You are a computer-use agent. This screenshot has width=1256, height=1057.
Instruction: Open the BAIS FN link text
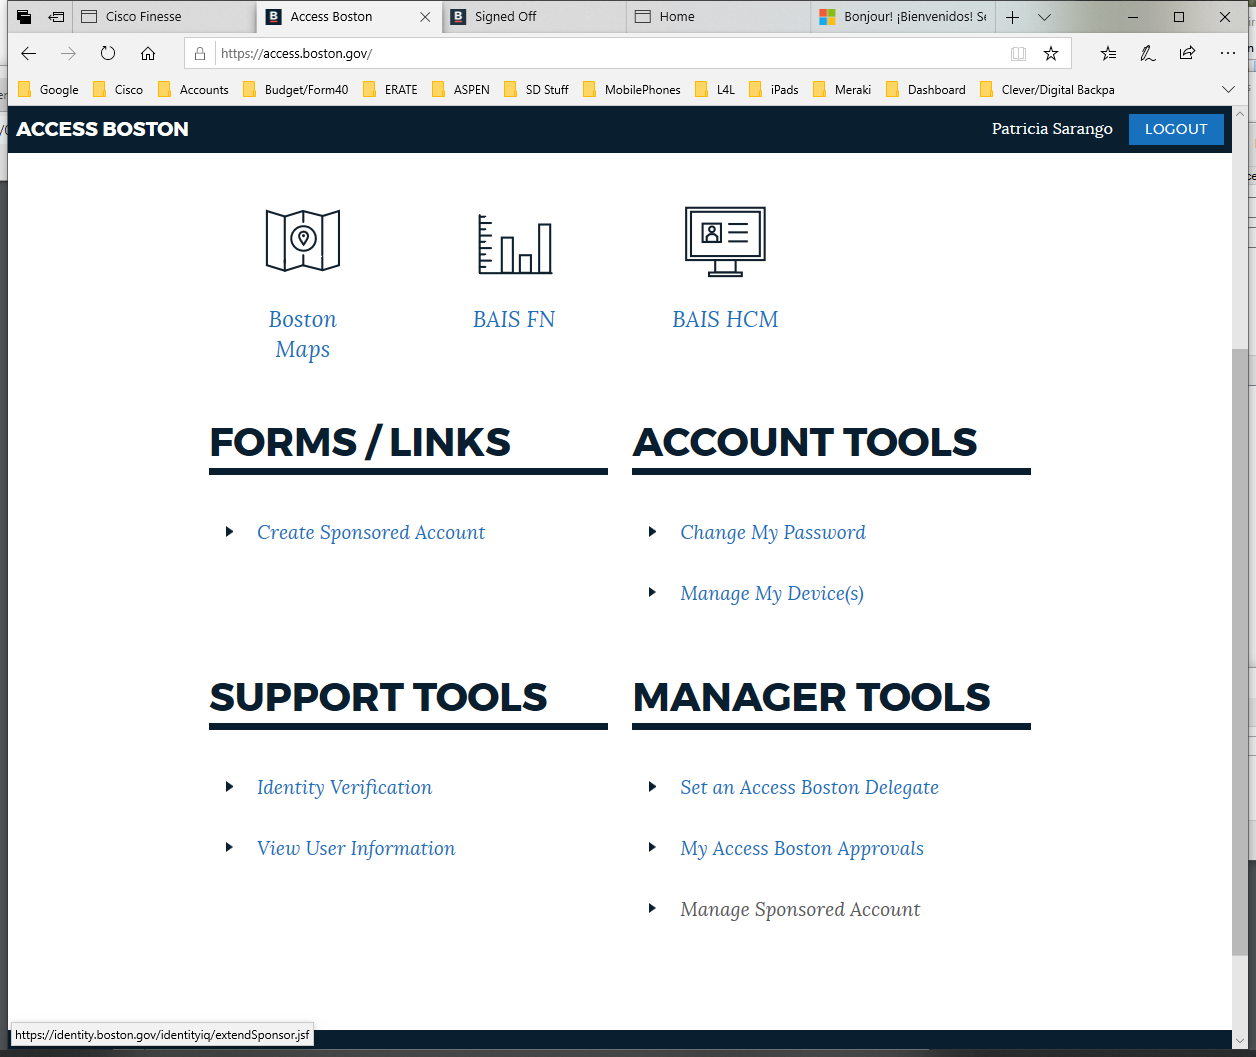pyautogui.click(x=514, y=320)
